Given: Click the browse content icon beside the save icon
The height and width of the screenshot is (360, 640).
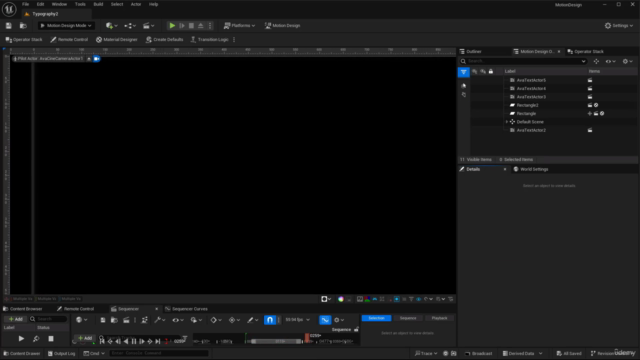Looking at the screenshot, I should point(23,26).
